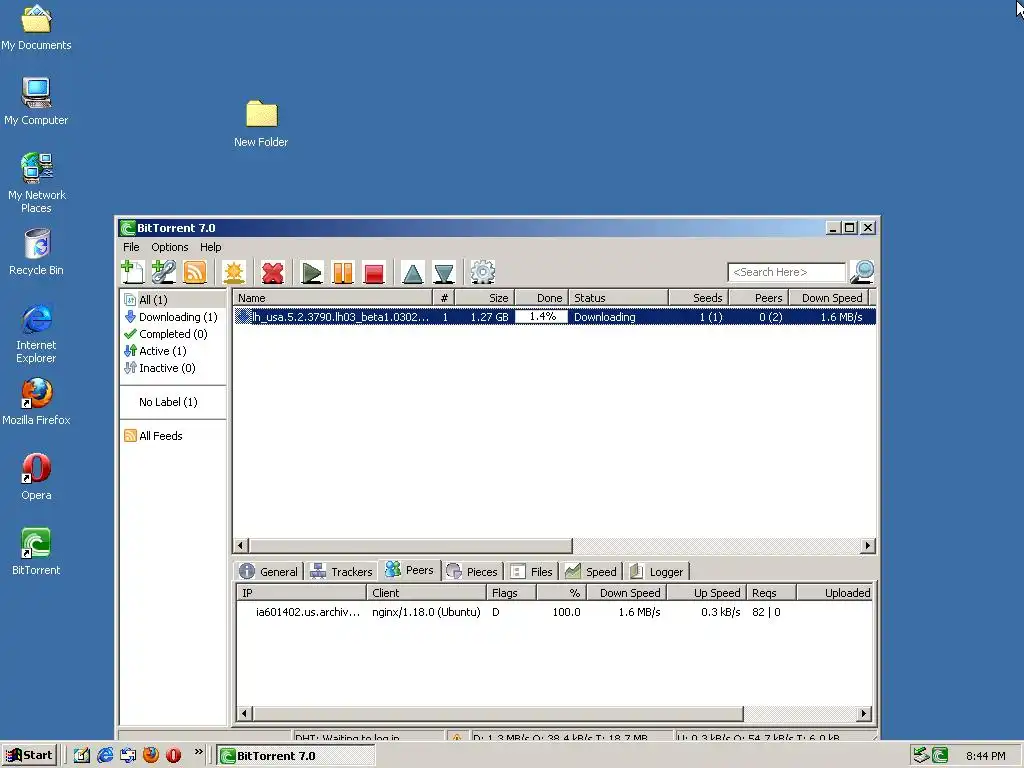Click the status bar warning icon
The width and height of the screenshot is (1024, 768).
click(456, 737)
